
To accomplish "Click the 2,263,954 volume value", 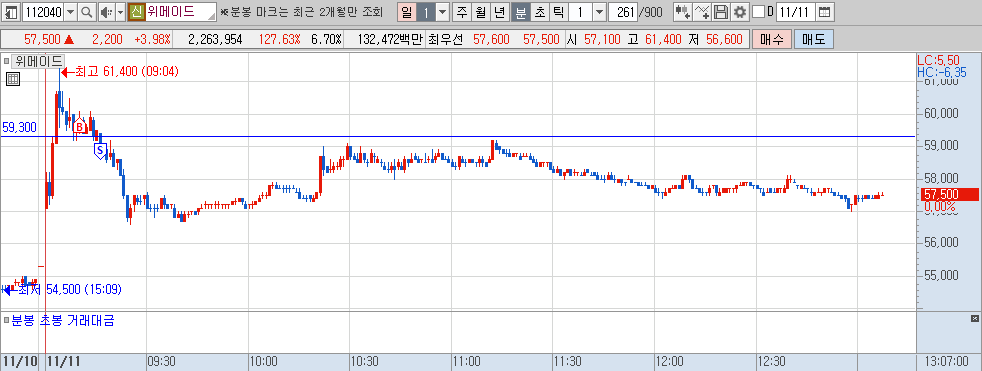I will point(215,39).
